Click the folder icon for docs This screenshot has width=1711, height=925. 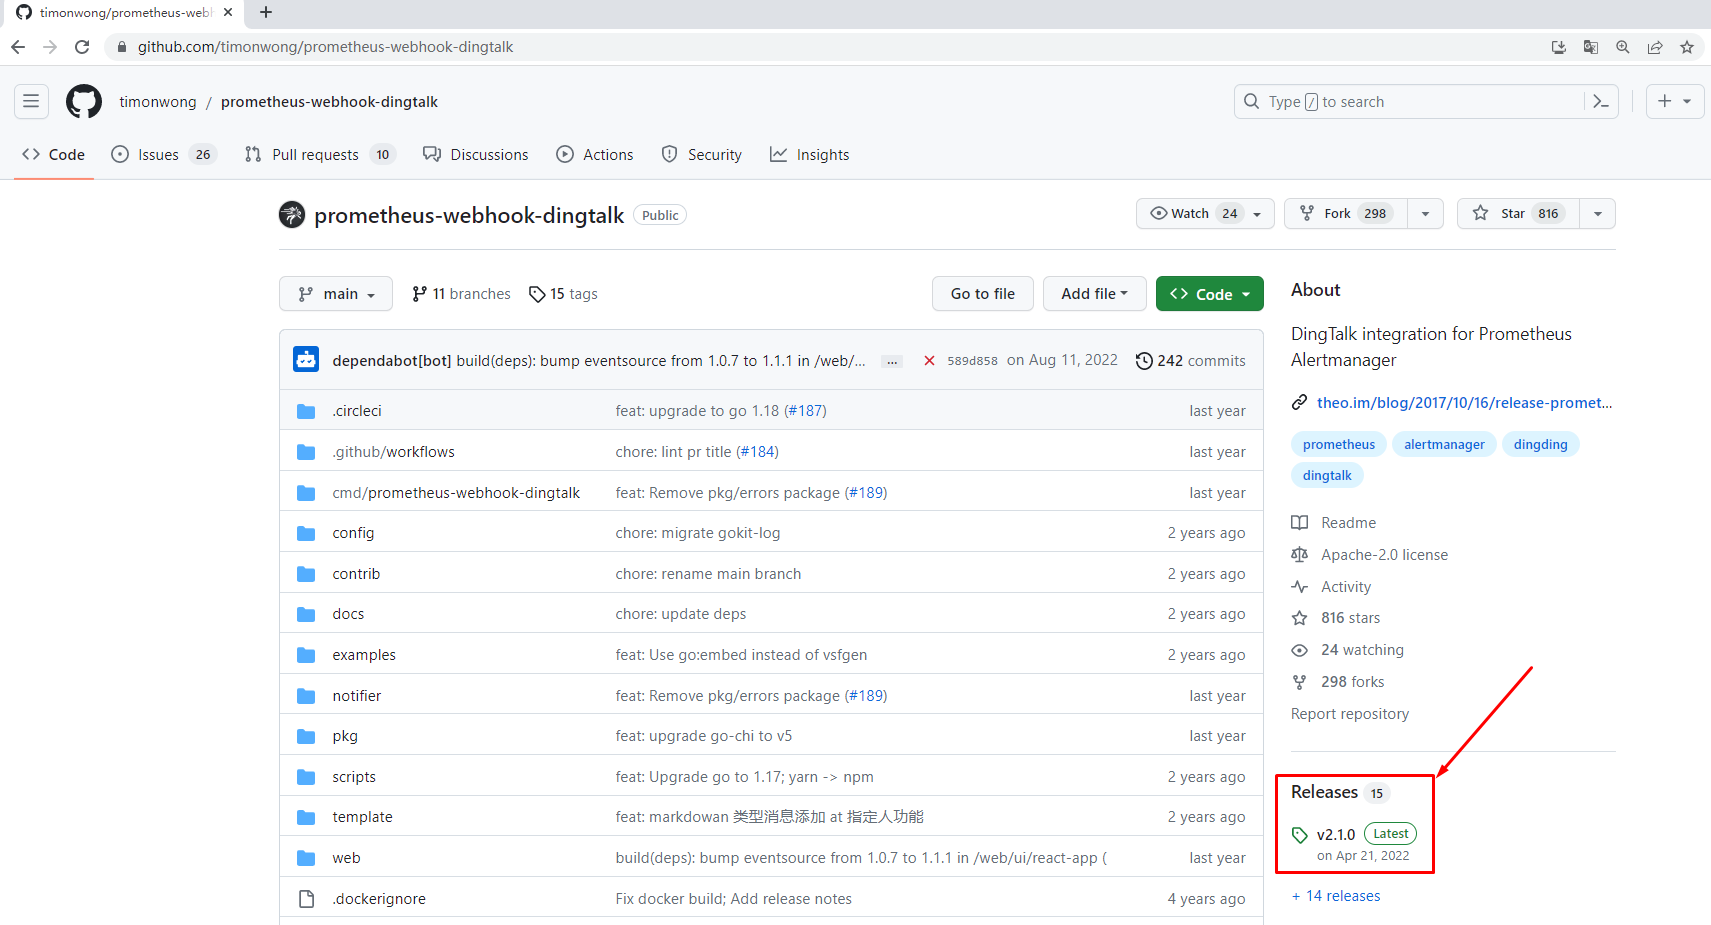click(306, 614)
